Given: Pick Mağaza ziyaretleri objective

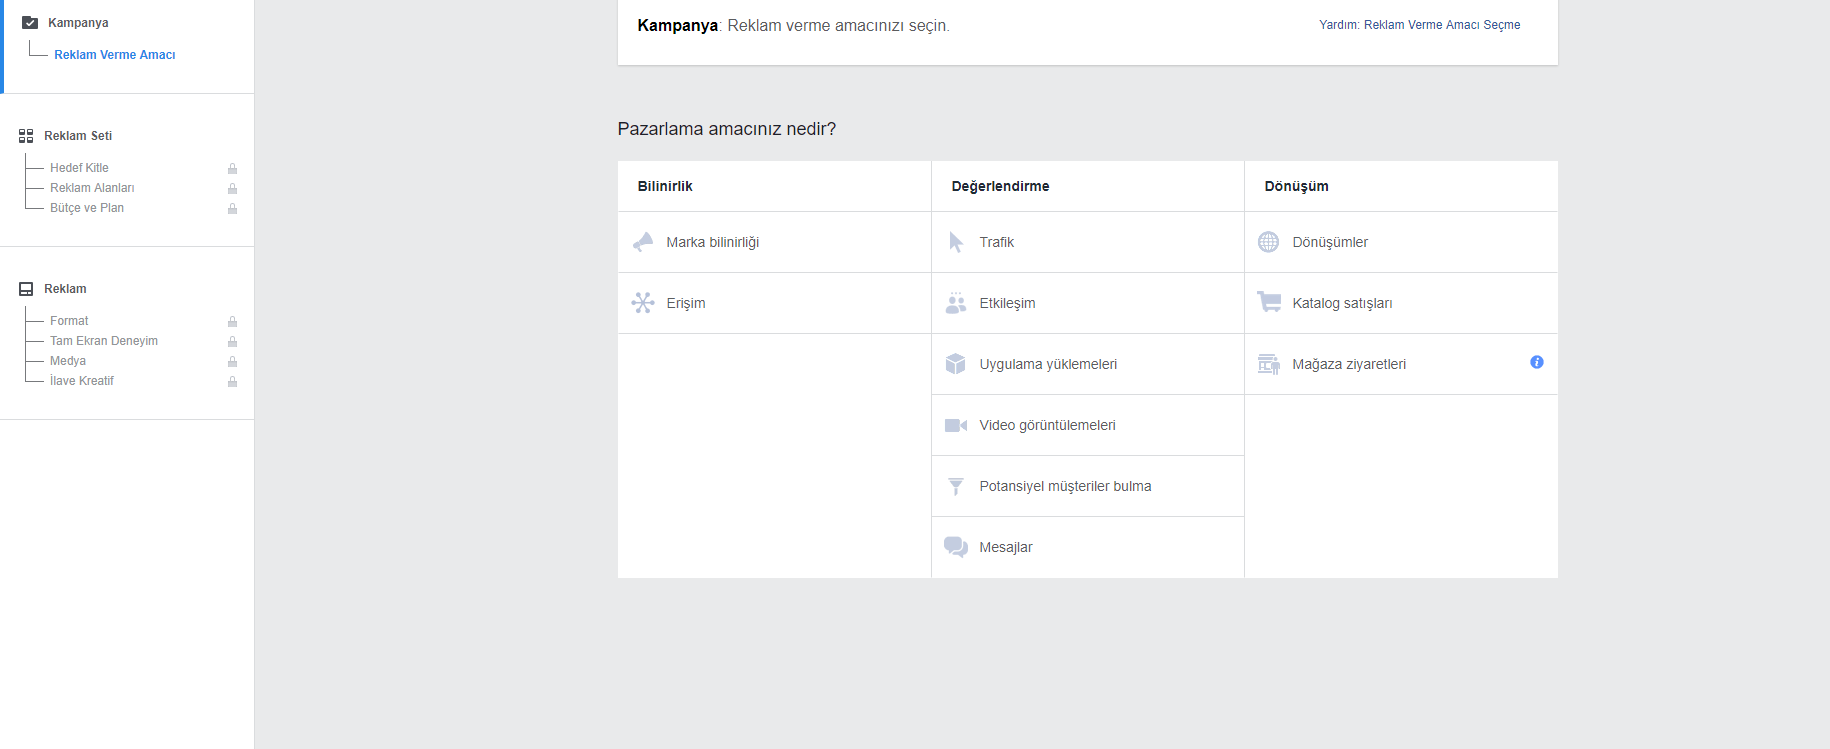Looking at the screenshot, I should point(1401,364).
